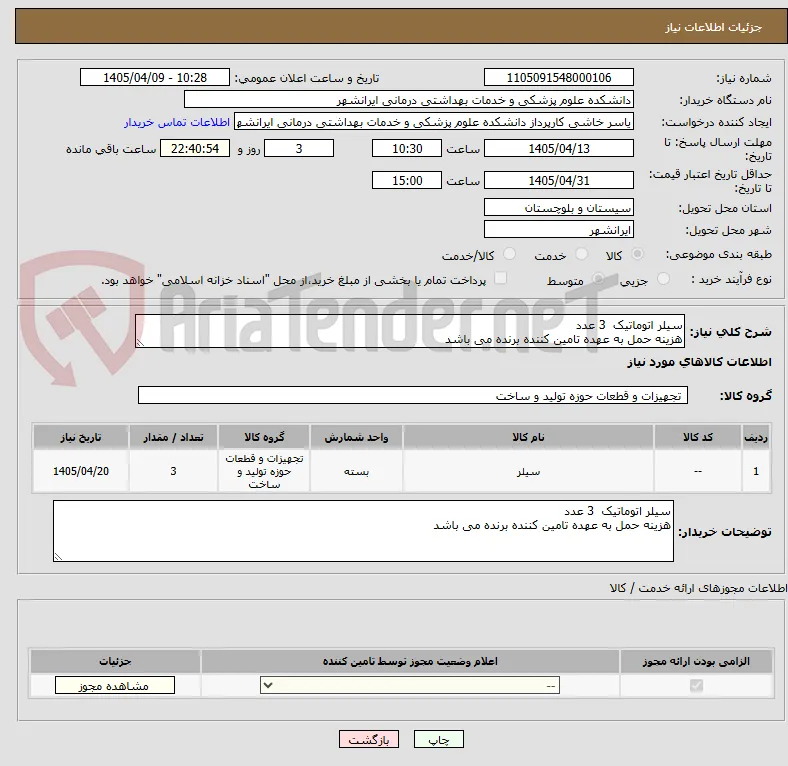Image resolution: width=788 pixels, height=766 pixels.
Task: Select the خدمت radio button
Action: pos(581,254)
